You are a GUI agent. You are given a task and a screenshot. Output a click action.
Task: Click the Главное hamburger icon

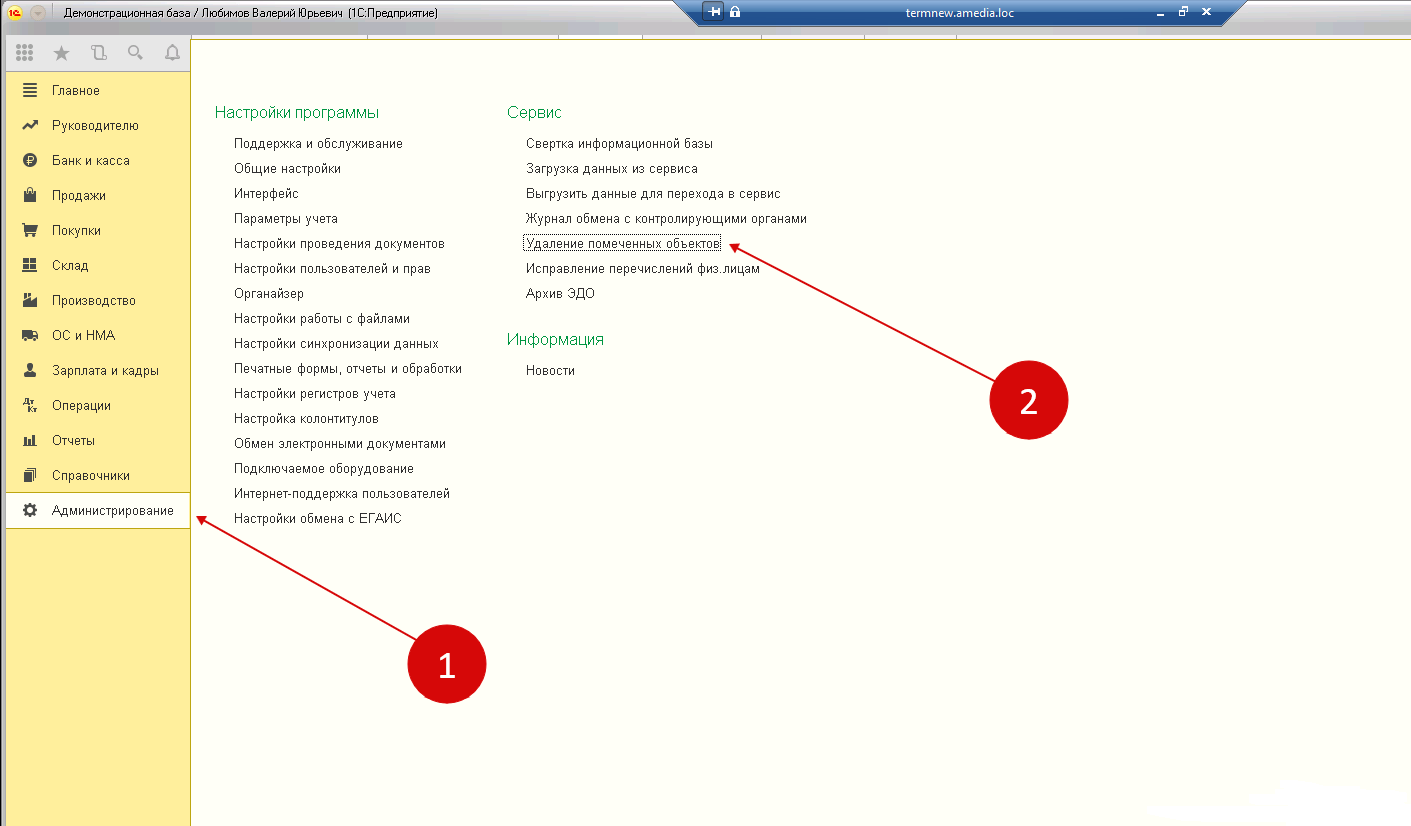(x=30, y=90)
